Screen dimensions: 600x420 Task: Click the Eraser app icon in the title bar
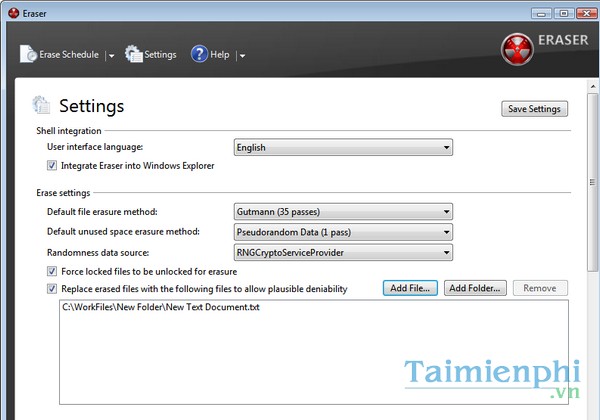pyautogui.click(x=14, y=13)
